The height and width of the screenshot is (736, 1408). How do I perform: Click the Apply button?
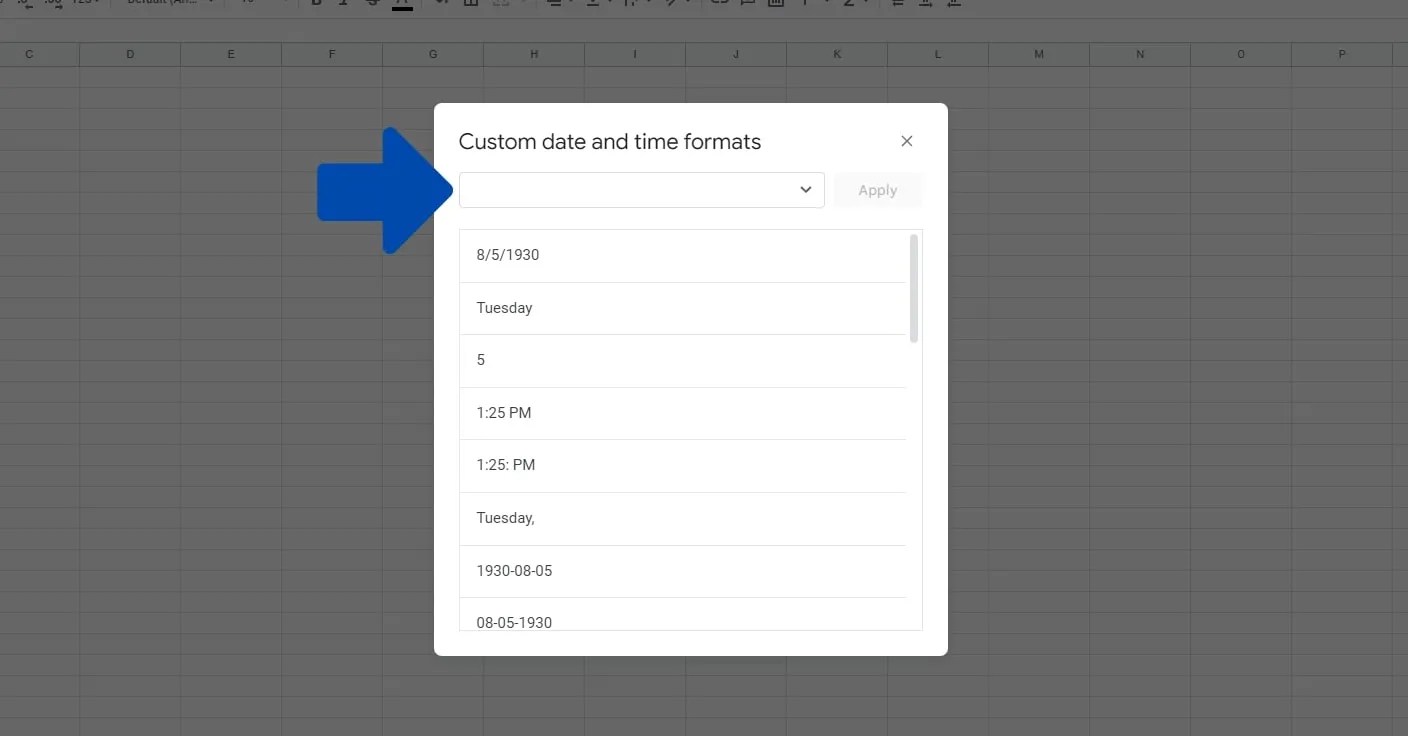tap(877, 190)
